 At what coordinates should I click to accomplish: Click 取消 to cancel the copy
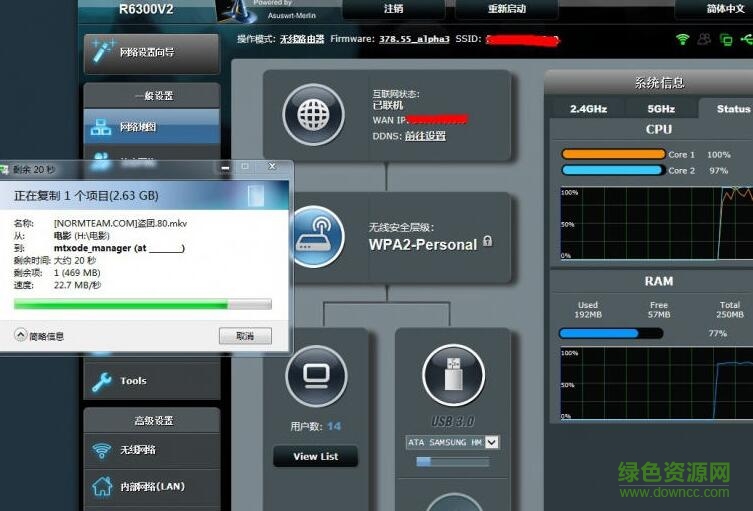(x=245, y=336)
